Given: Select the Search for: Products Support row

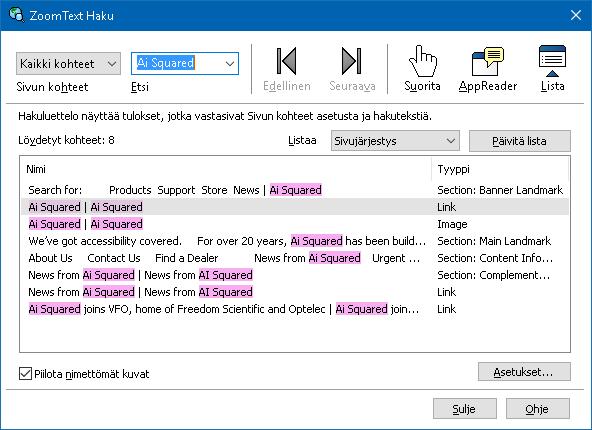Looking at the screenshot, I should 294,190.
